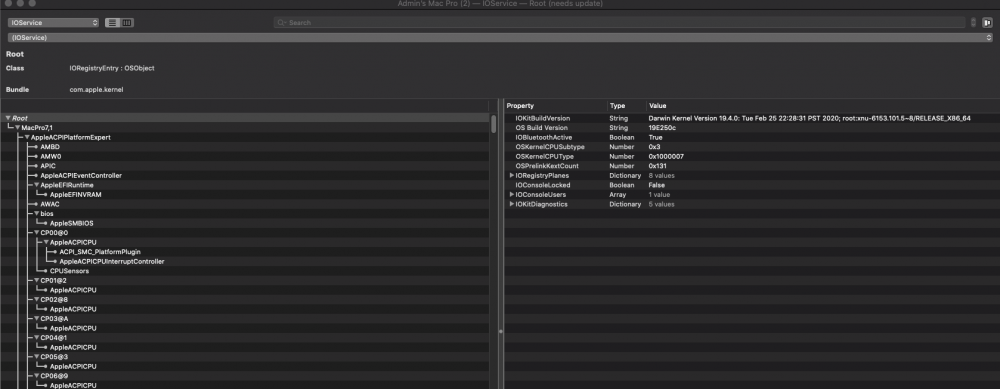Select the AppleEFINVRAM entry

tap(75, 194)
